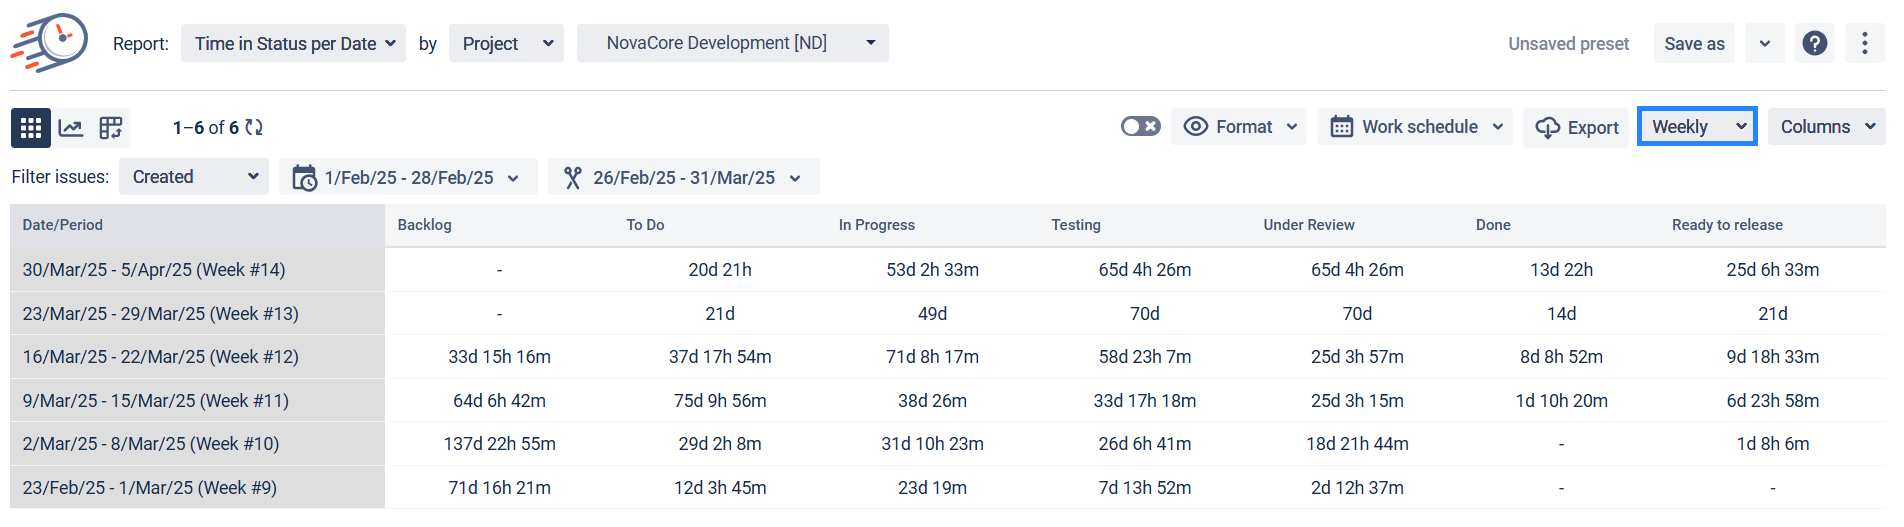This screenshot has width=1904, height=527.
Task: Click the To Do value 12d 3h 45m
Action: click(x=720, y=488)
